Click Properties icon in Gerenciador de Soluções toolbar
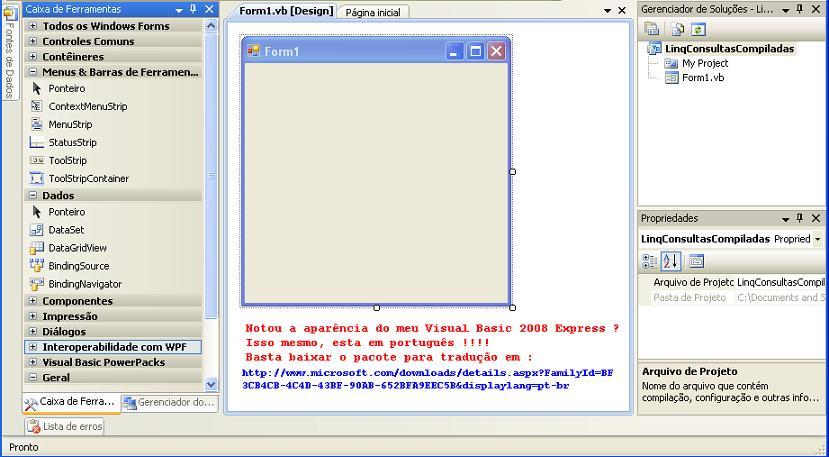The height and width of the screenshot is (457, 829). 651,29
